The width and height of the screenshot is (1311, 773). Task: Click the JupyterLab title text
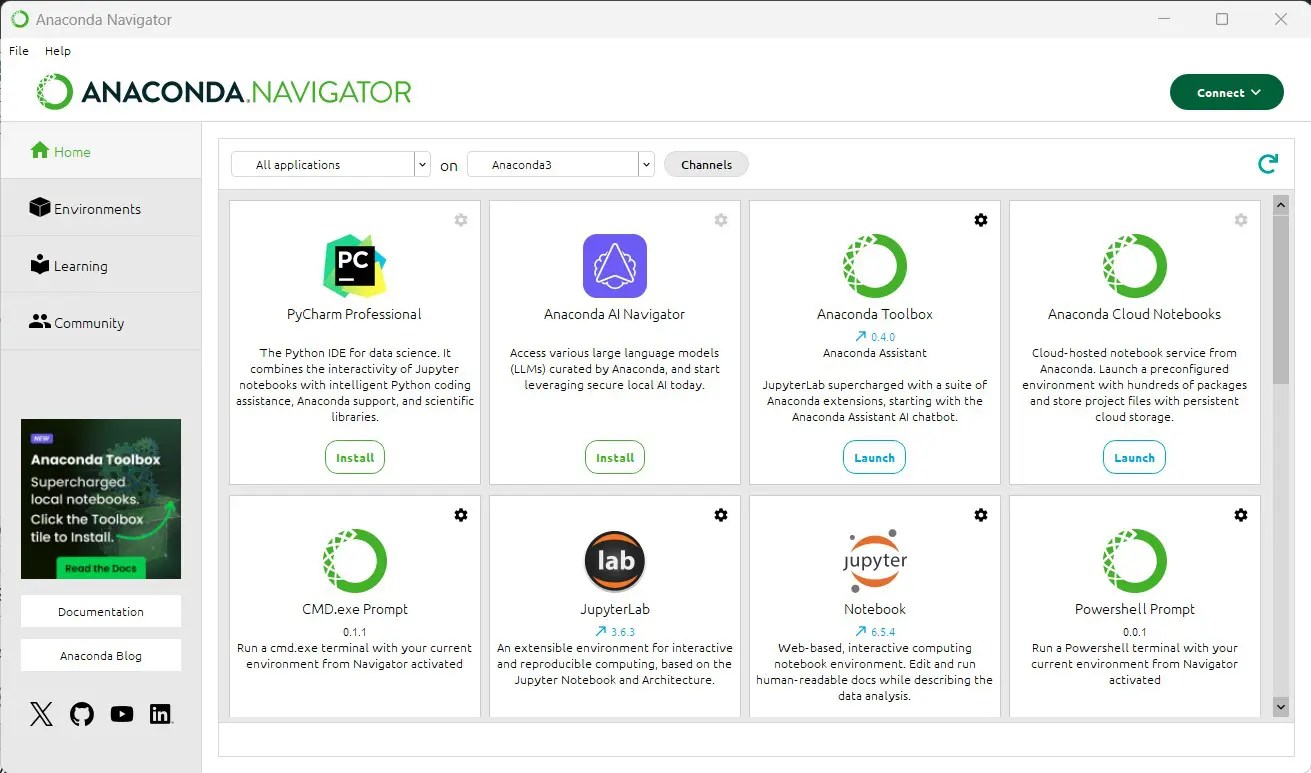coord(615,609)
